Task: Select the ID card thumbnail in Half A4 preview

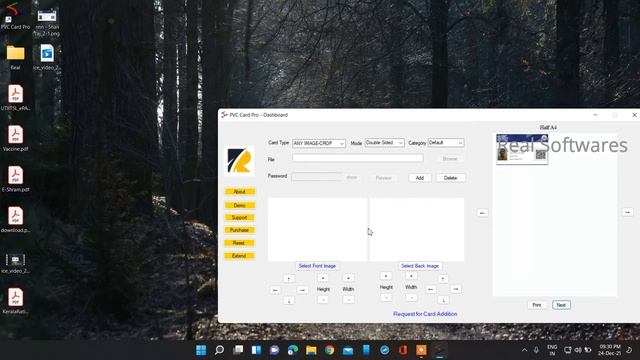Action: tap(522, 149)
